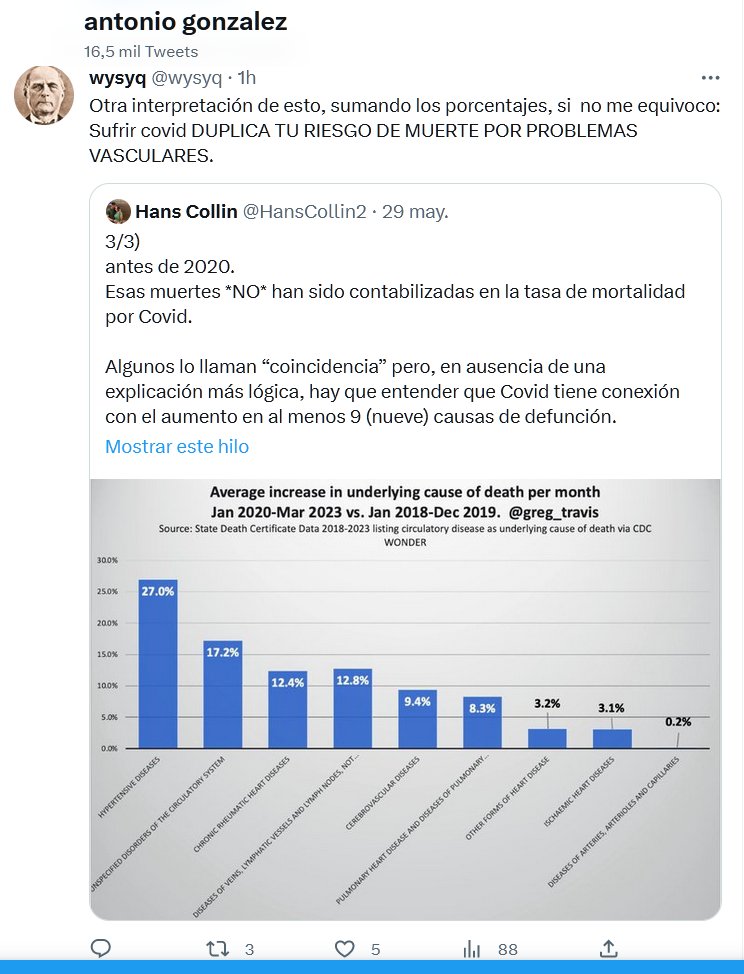744x974 pixels.
Task: Click the share upload icon
Action: click(x=608, y=948)
